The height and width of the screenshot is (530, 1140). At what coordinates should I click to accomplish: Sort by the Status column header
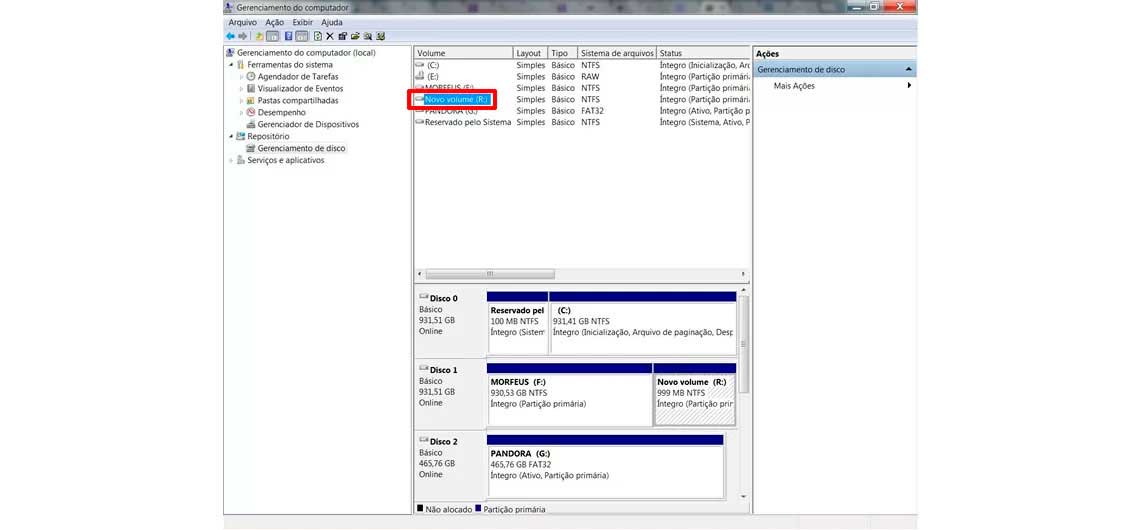pos(703,53)
